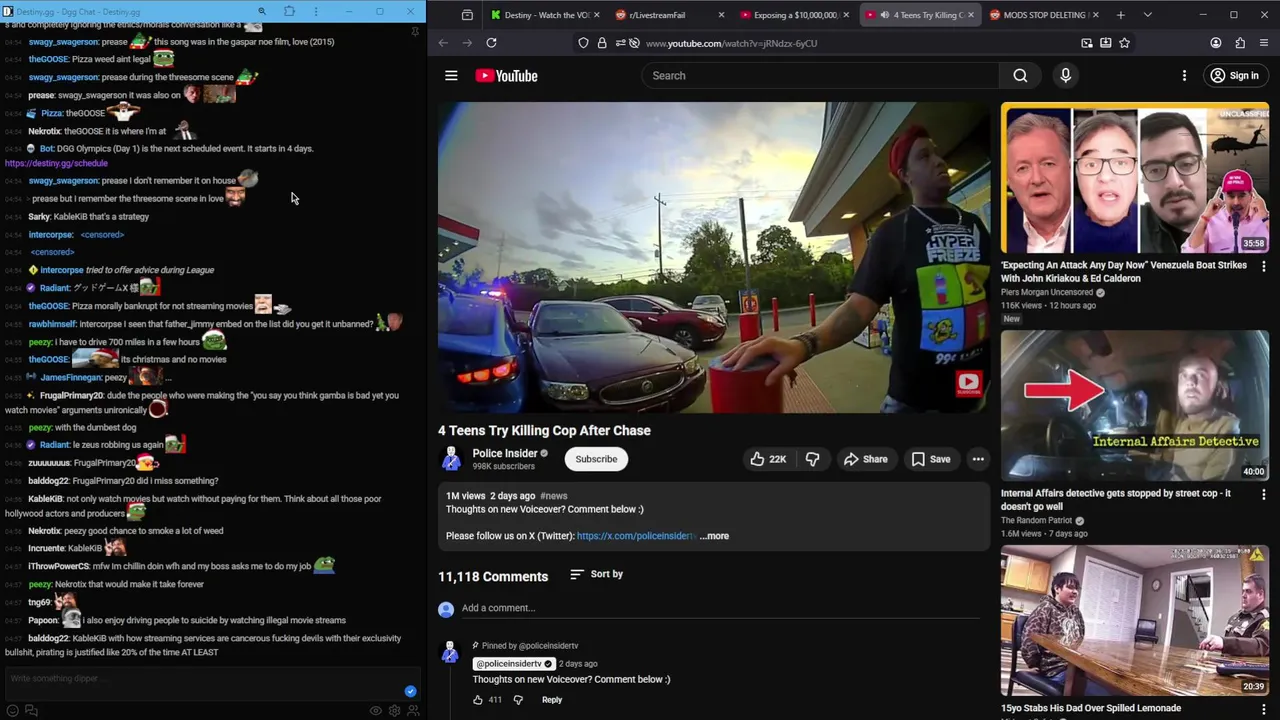
Task: Open the browser application hamburger menu
Action: pyautogui.click(x=1264, y=43)
